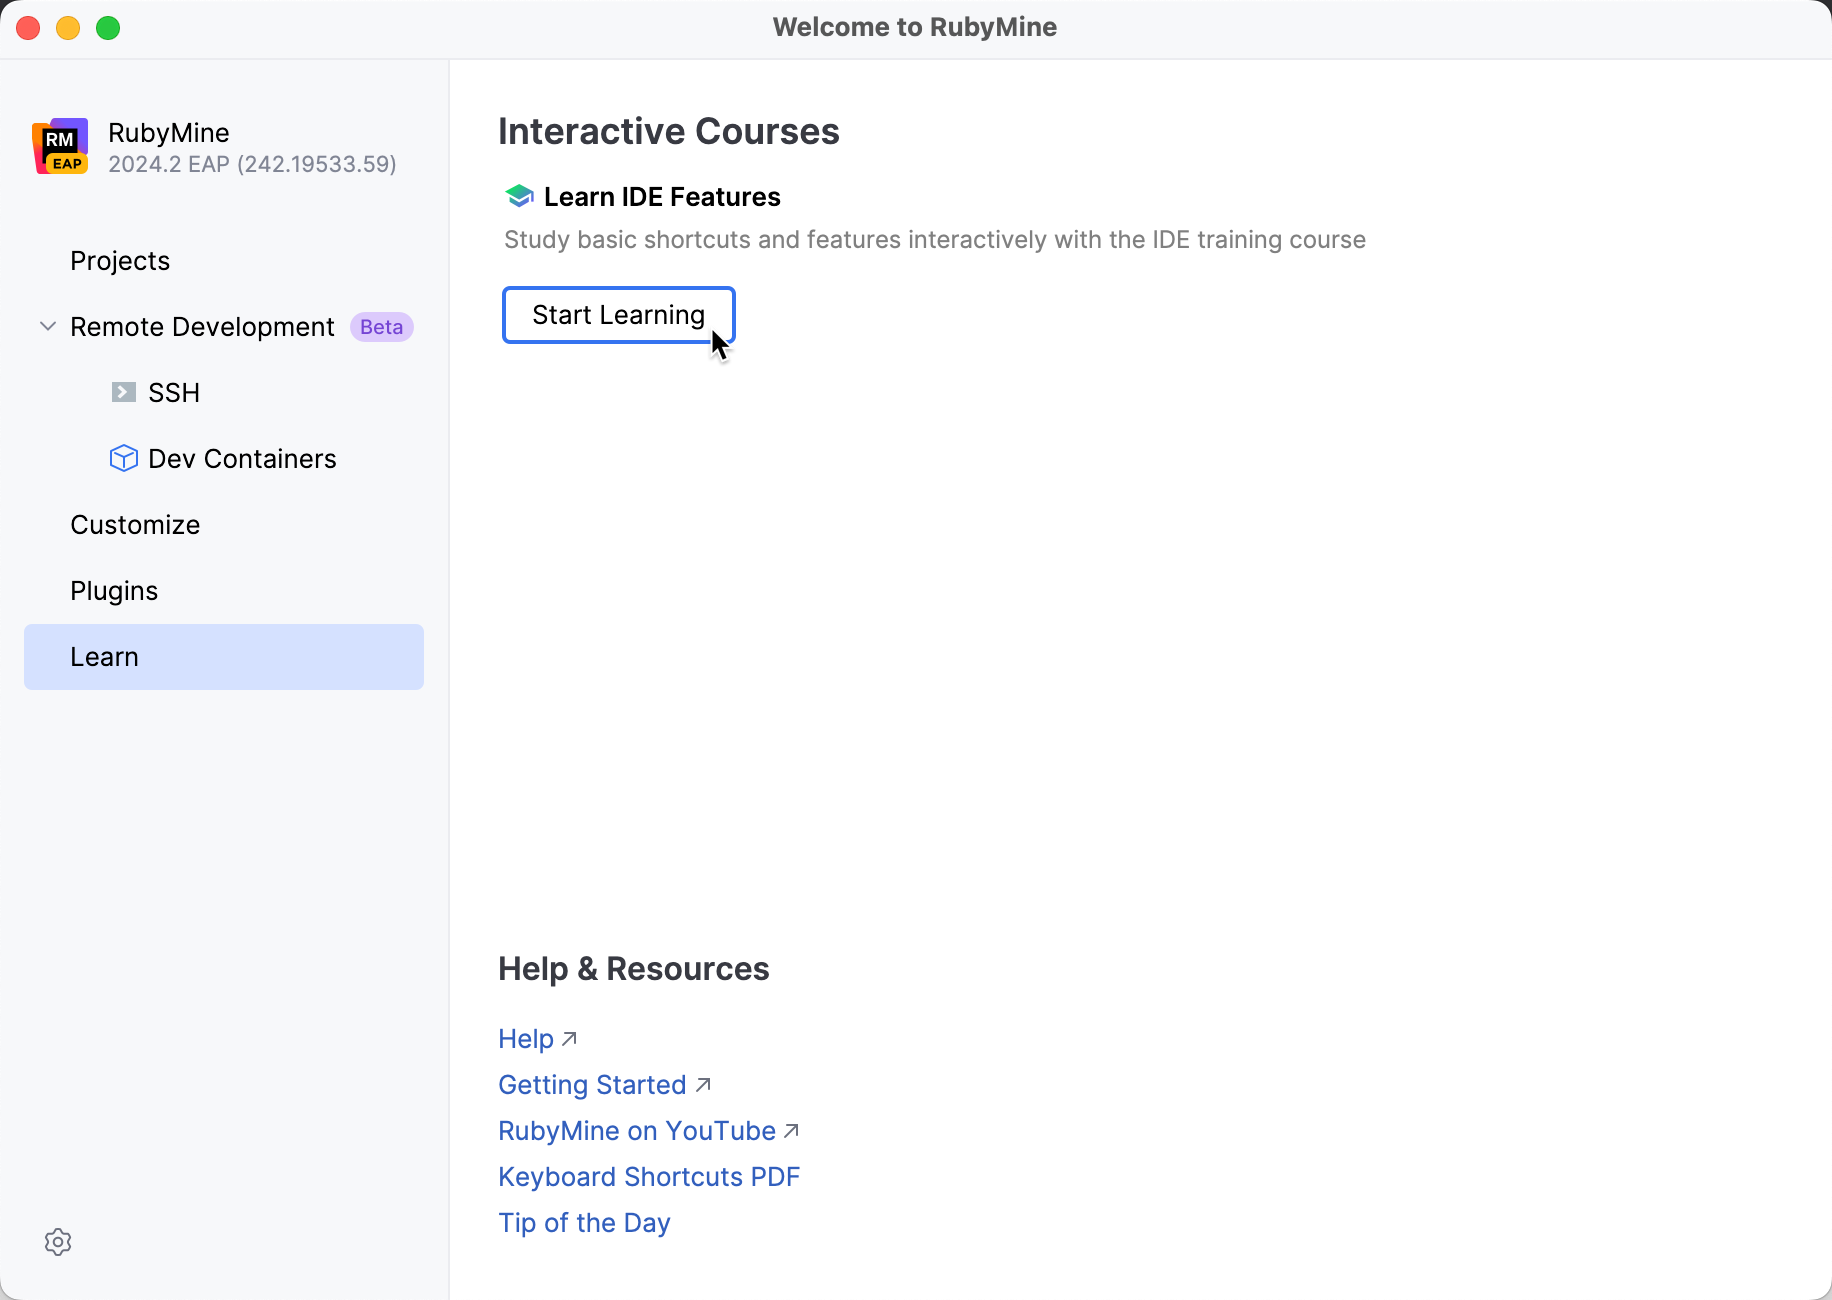Open settings via the gear icon
The height and width of the screenshot is (1300, 1832).
coord(58,1242)
